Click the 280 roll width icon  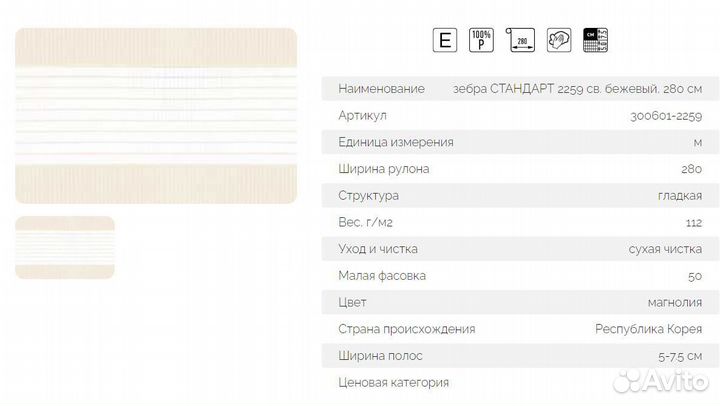click(x=520, y=40)
